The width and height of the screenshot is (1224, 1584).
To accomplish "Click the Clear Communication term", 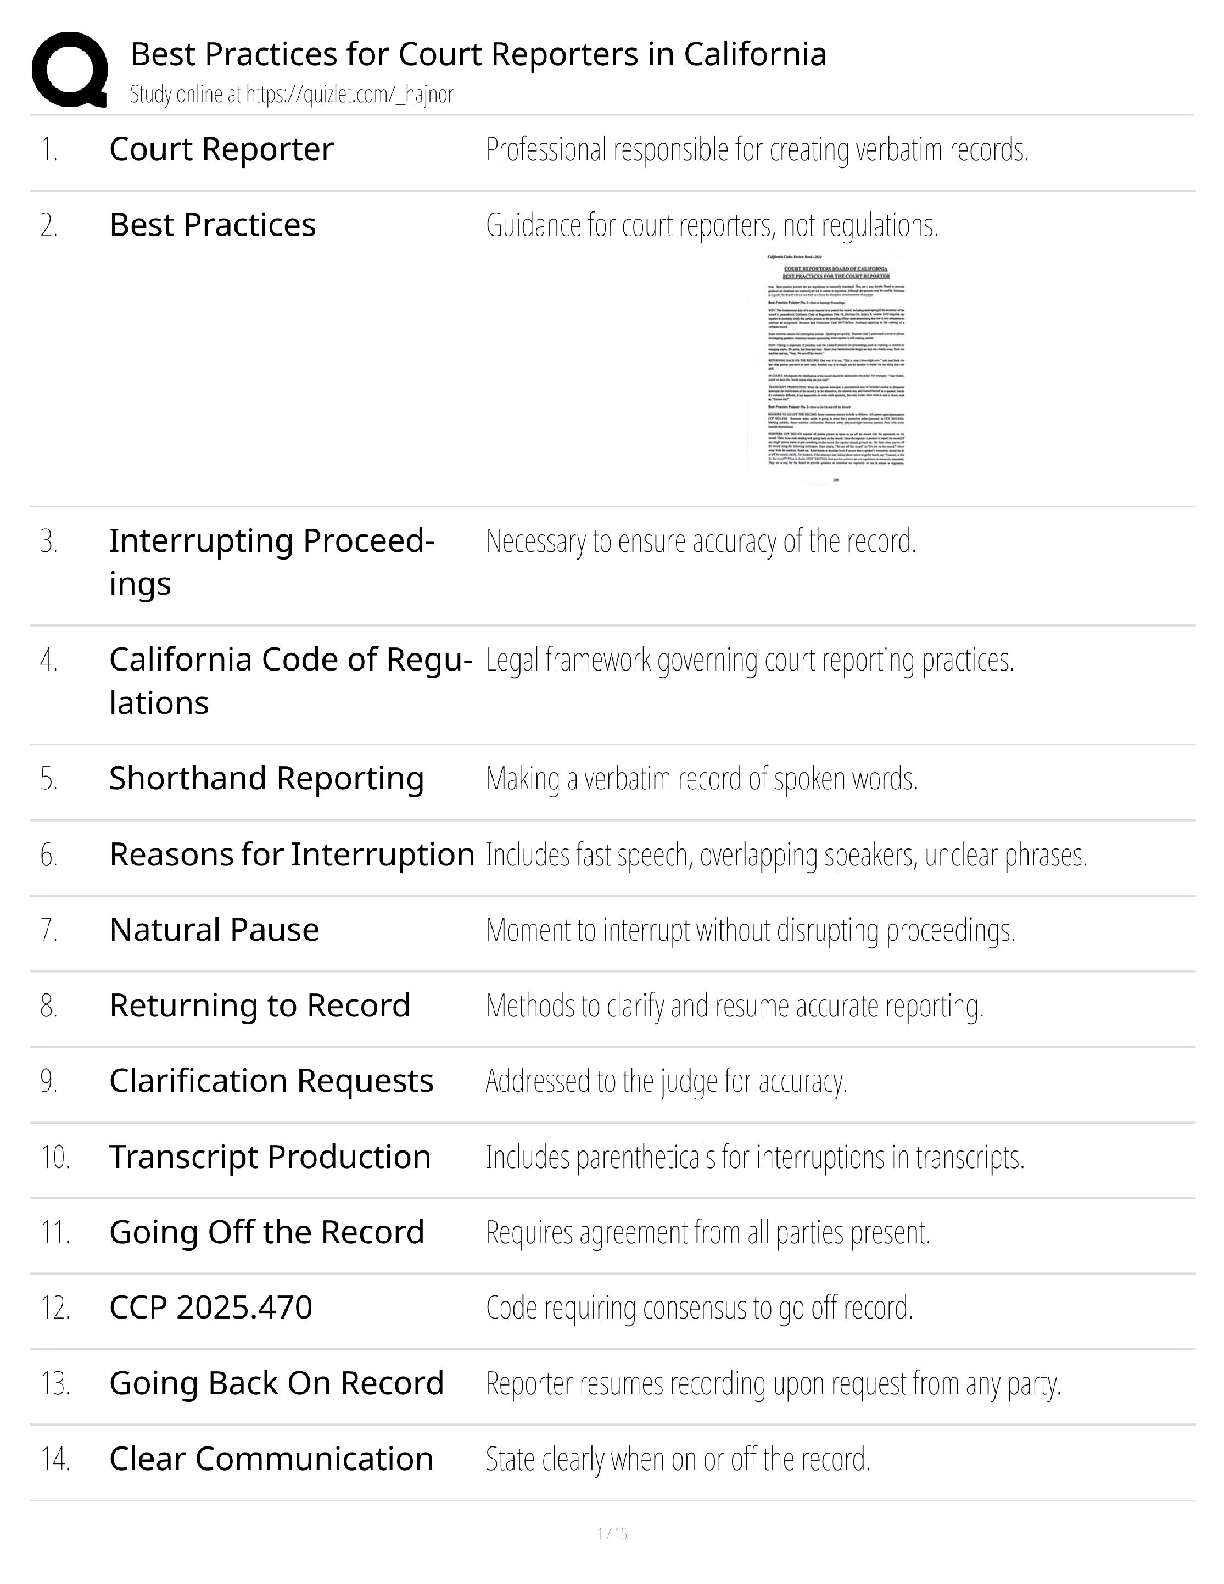I will (271, 1460).
